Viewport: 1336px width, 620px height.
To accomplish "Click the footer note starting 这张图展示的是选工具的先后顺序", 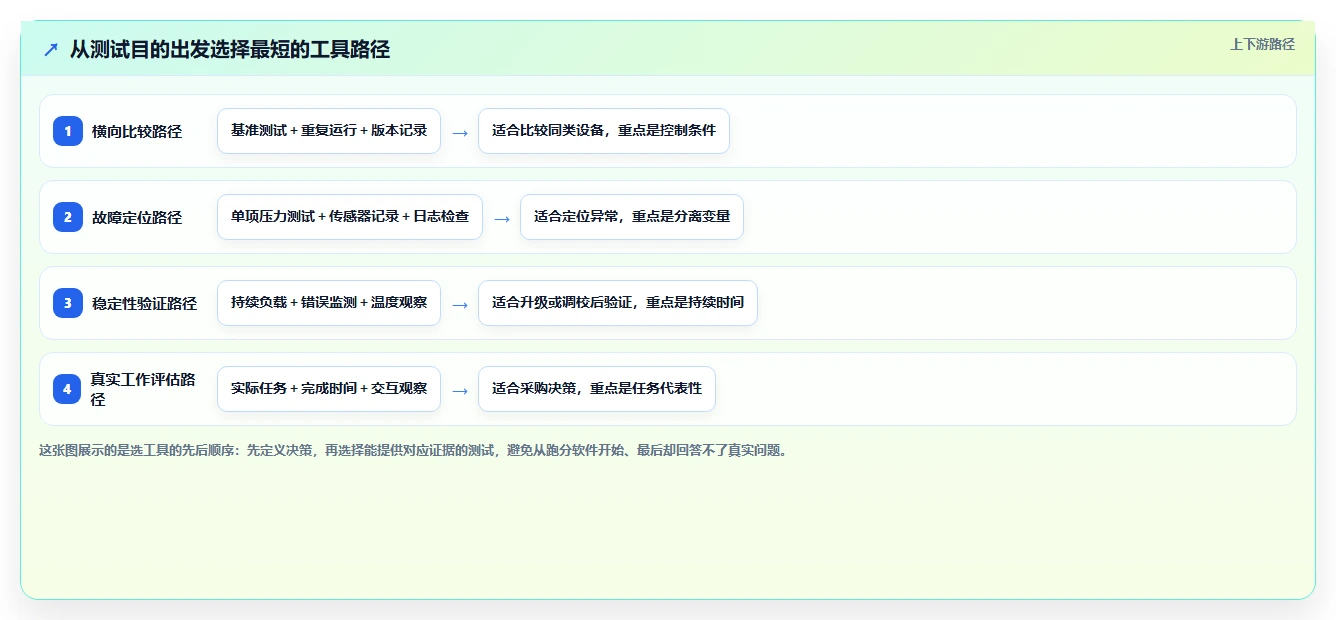I will click(413, 451).
